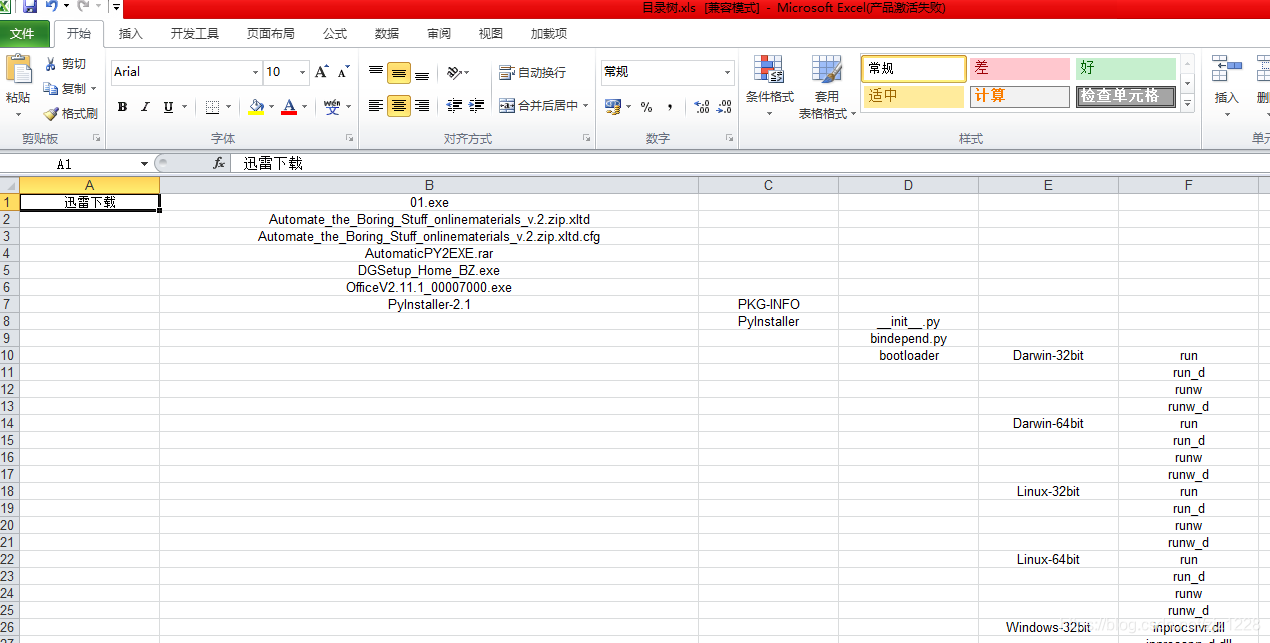This screenshot has height=643, width=1270.
Task: Click Wrap Text (自动换行)
Action: [532, 73]
